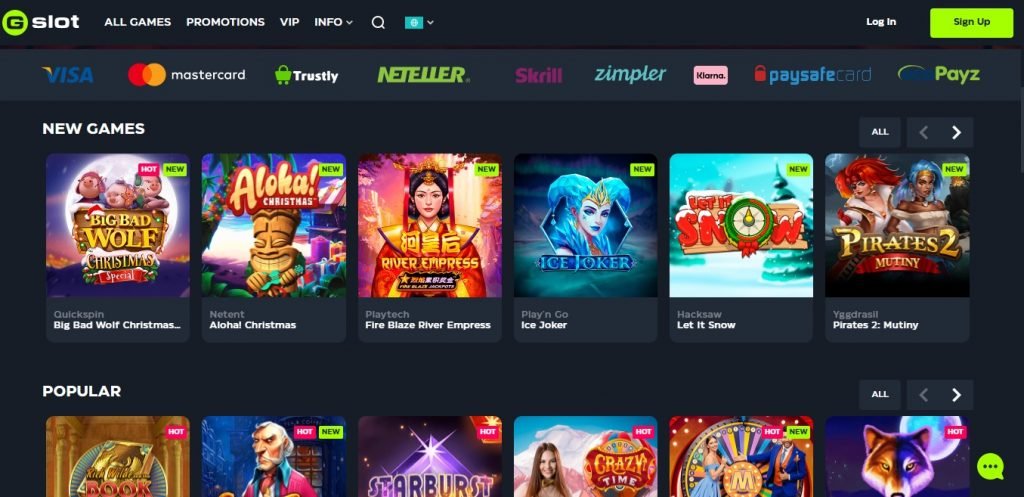
Task: Go to next Popular games arrow
Action: point(957,395)
